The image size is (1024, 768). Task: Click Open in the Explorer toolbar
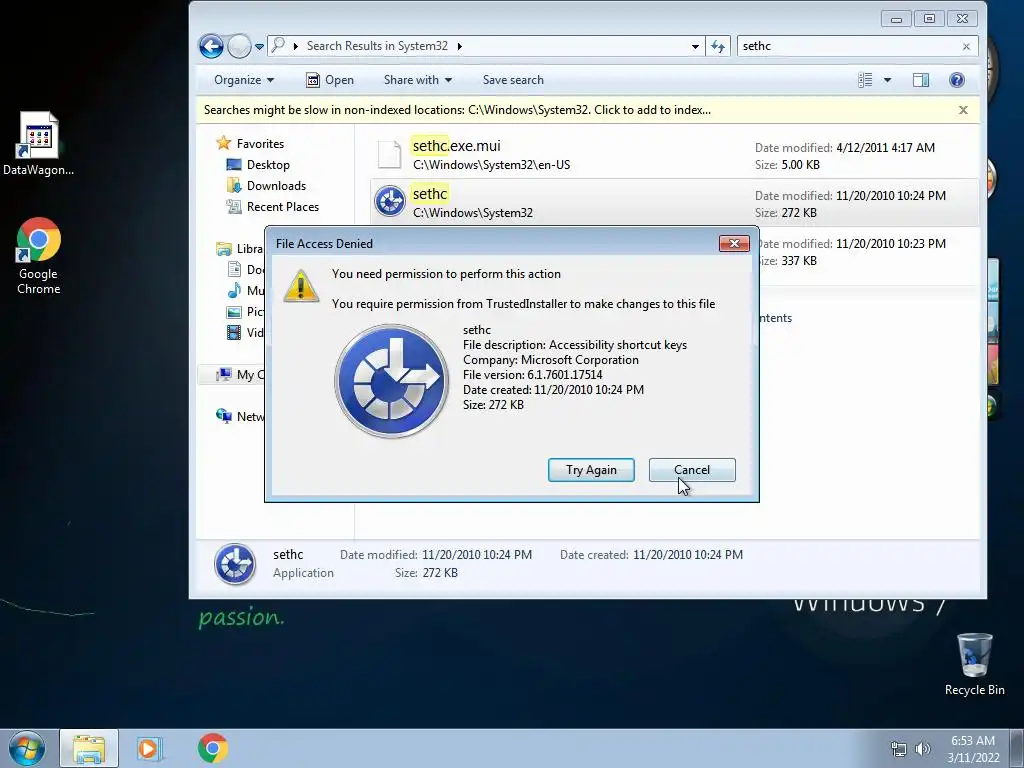click(x=330, y=80)
